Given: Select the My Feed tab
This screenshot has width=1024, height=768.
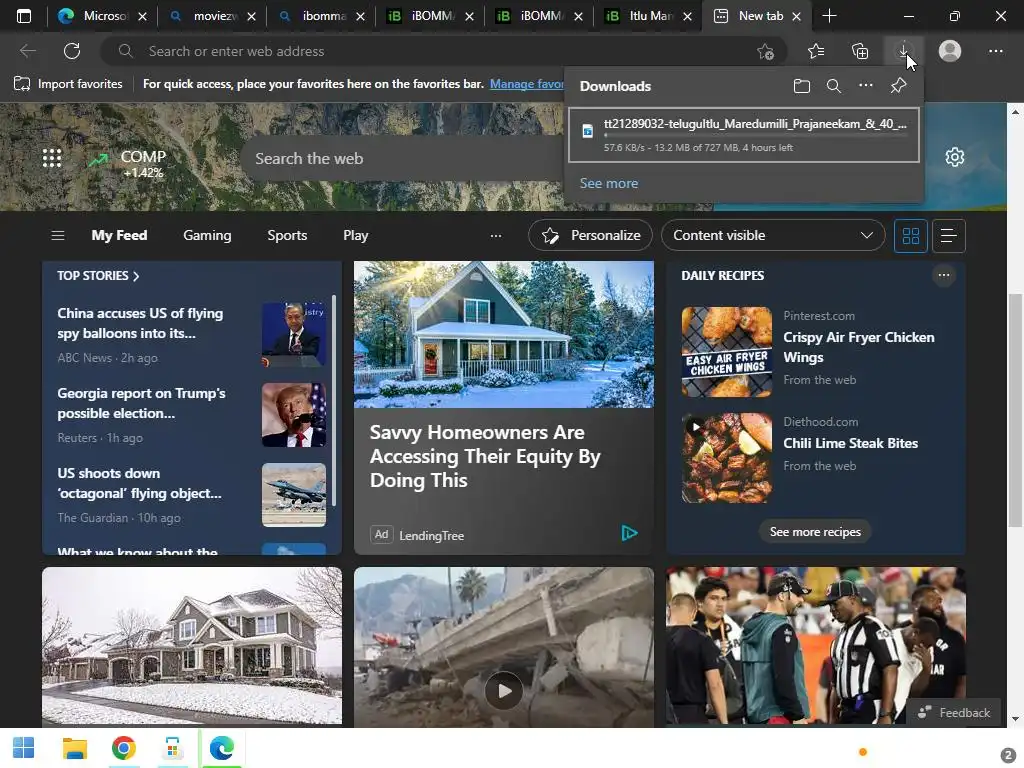Looking at the screenshot, I should point(119,235).
